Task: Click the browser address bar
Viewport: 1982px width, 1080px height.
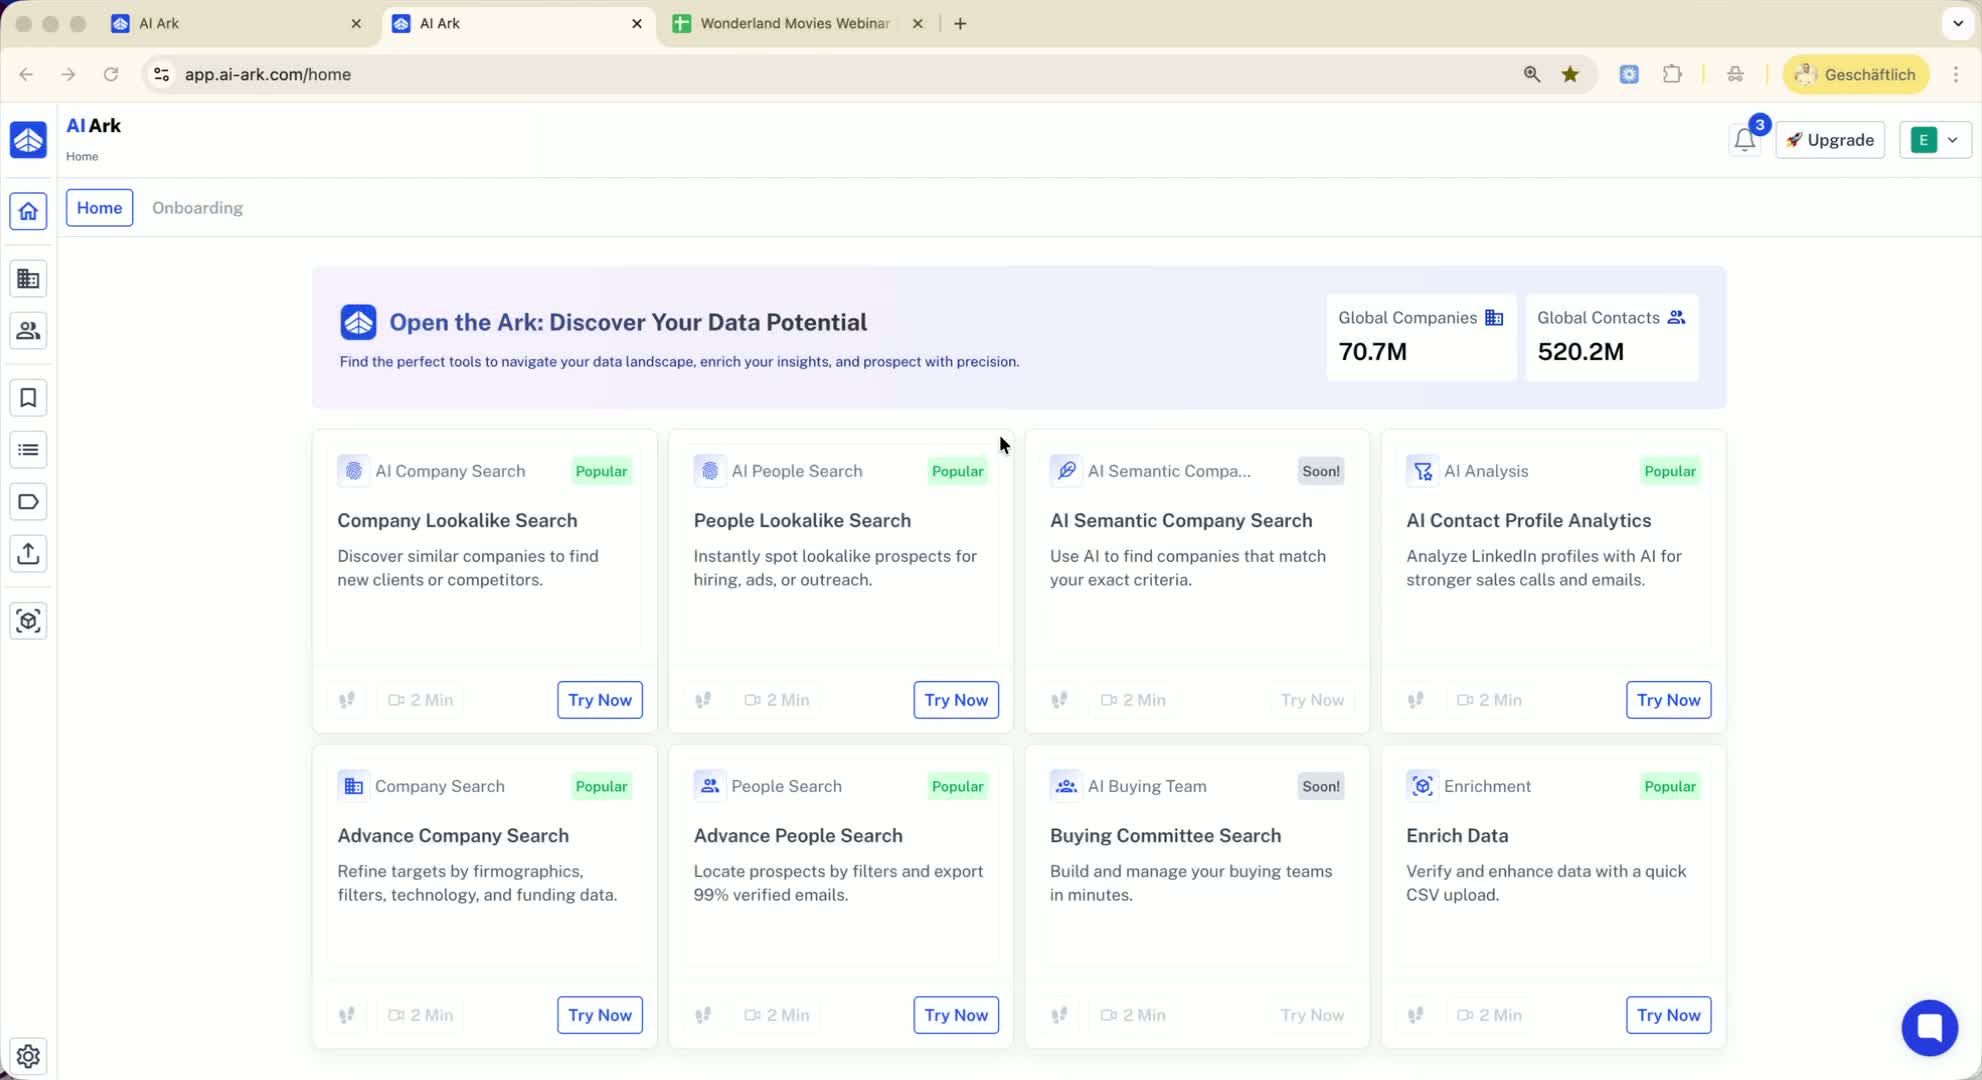Action: 800,74
